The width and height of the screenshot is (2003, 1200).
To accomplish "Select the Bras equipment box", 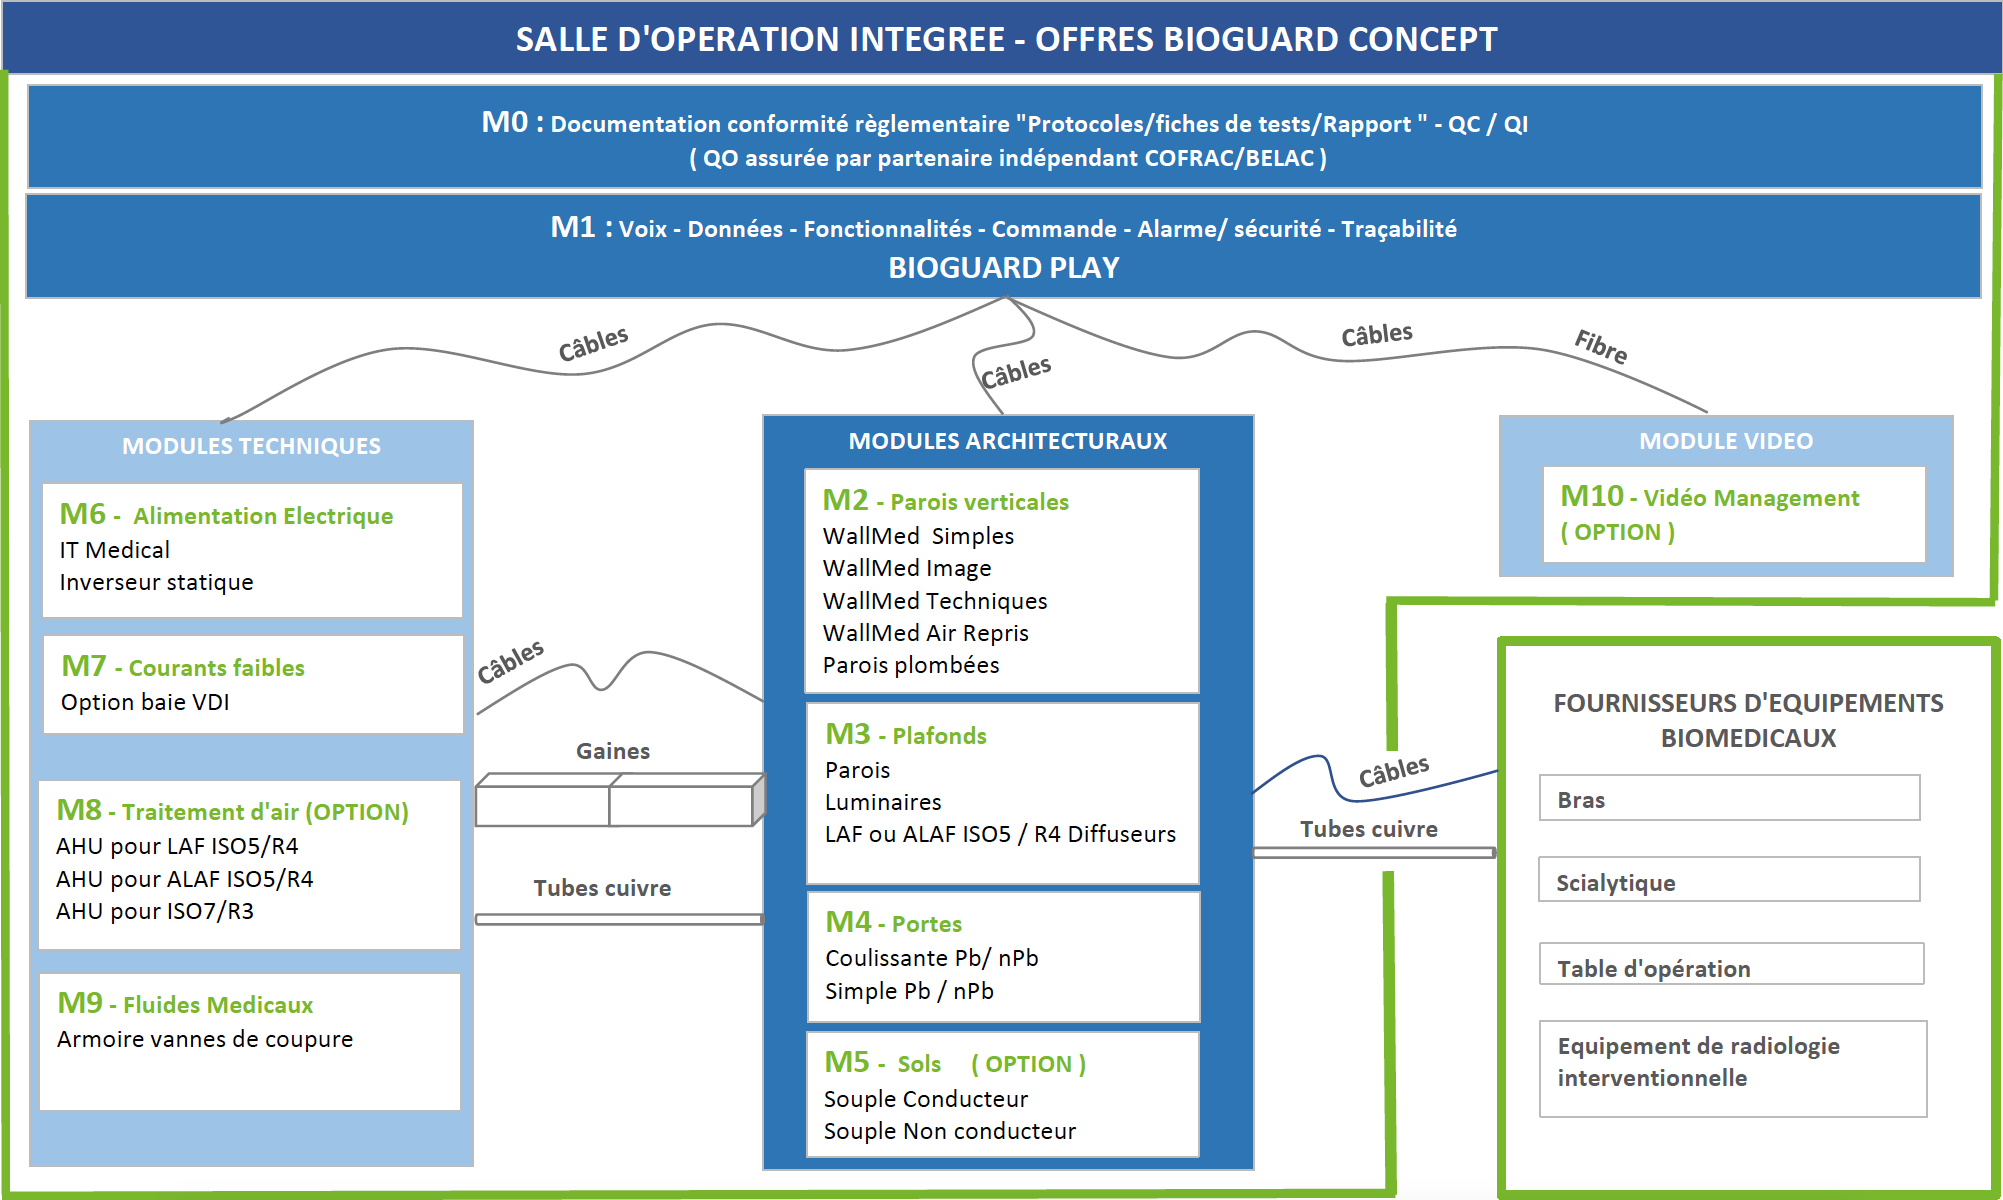I will pyautogui.click(x=1729, y=798).
